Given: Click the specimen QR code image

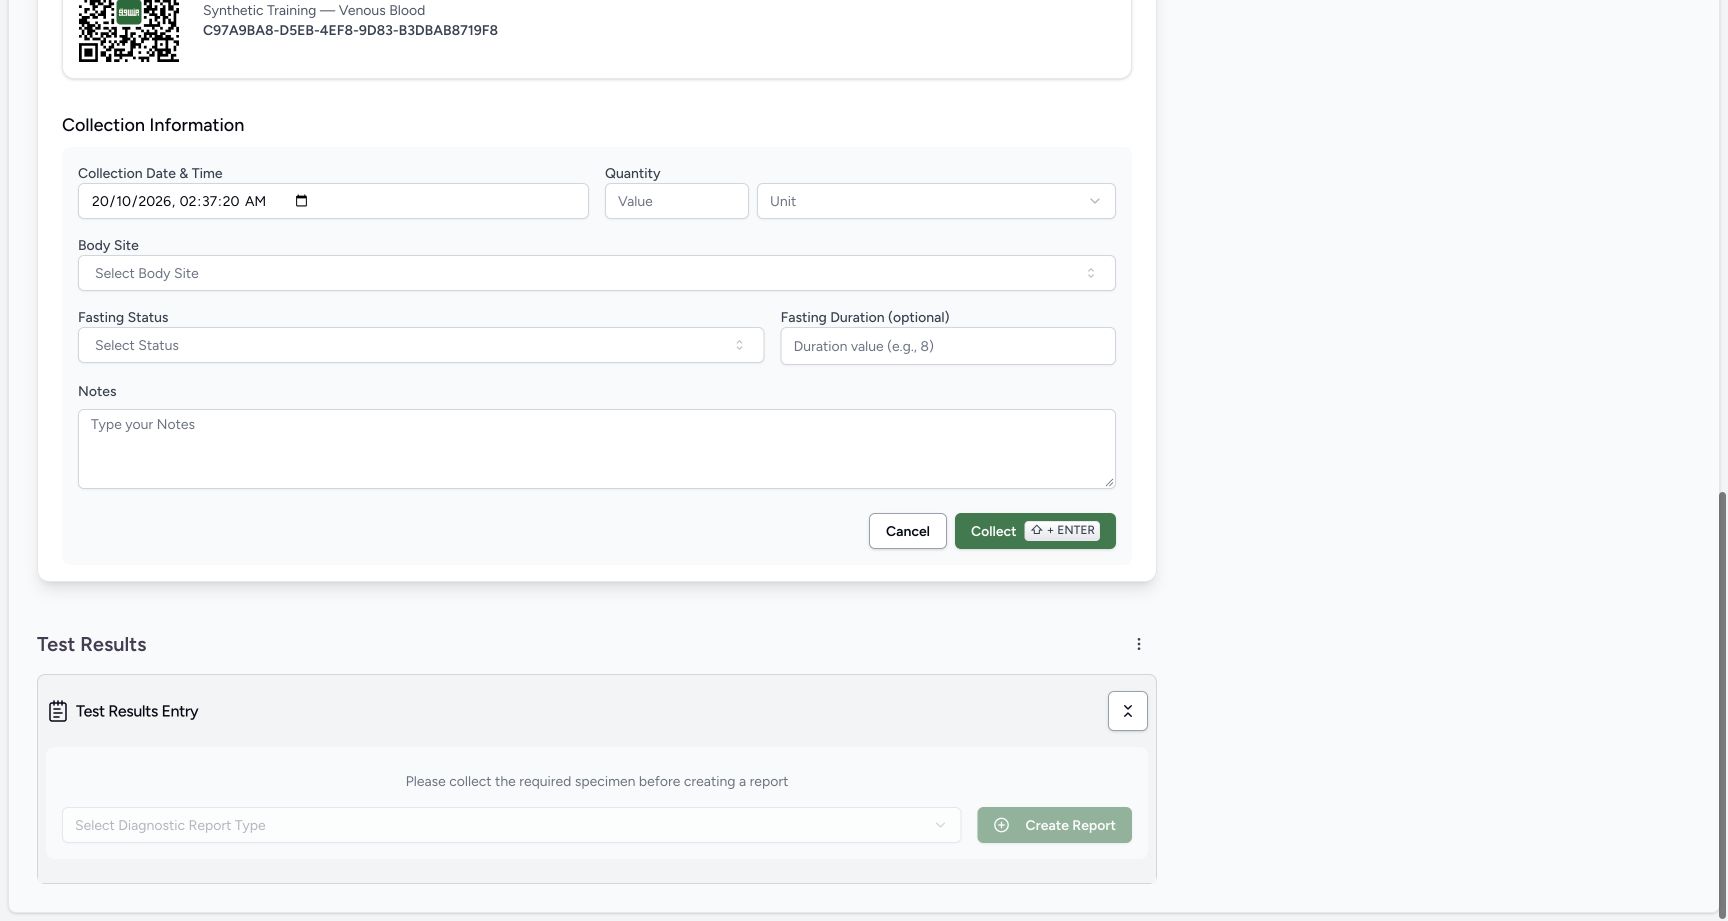Looking at the screenshot, I should (129, 31).
